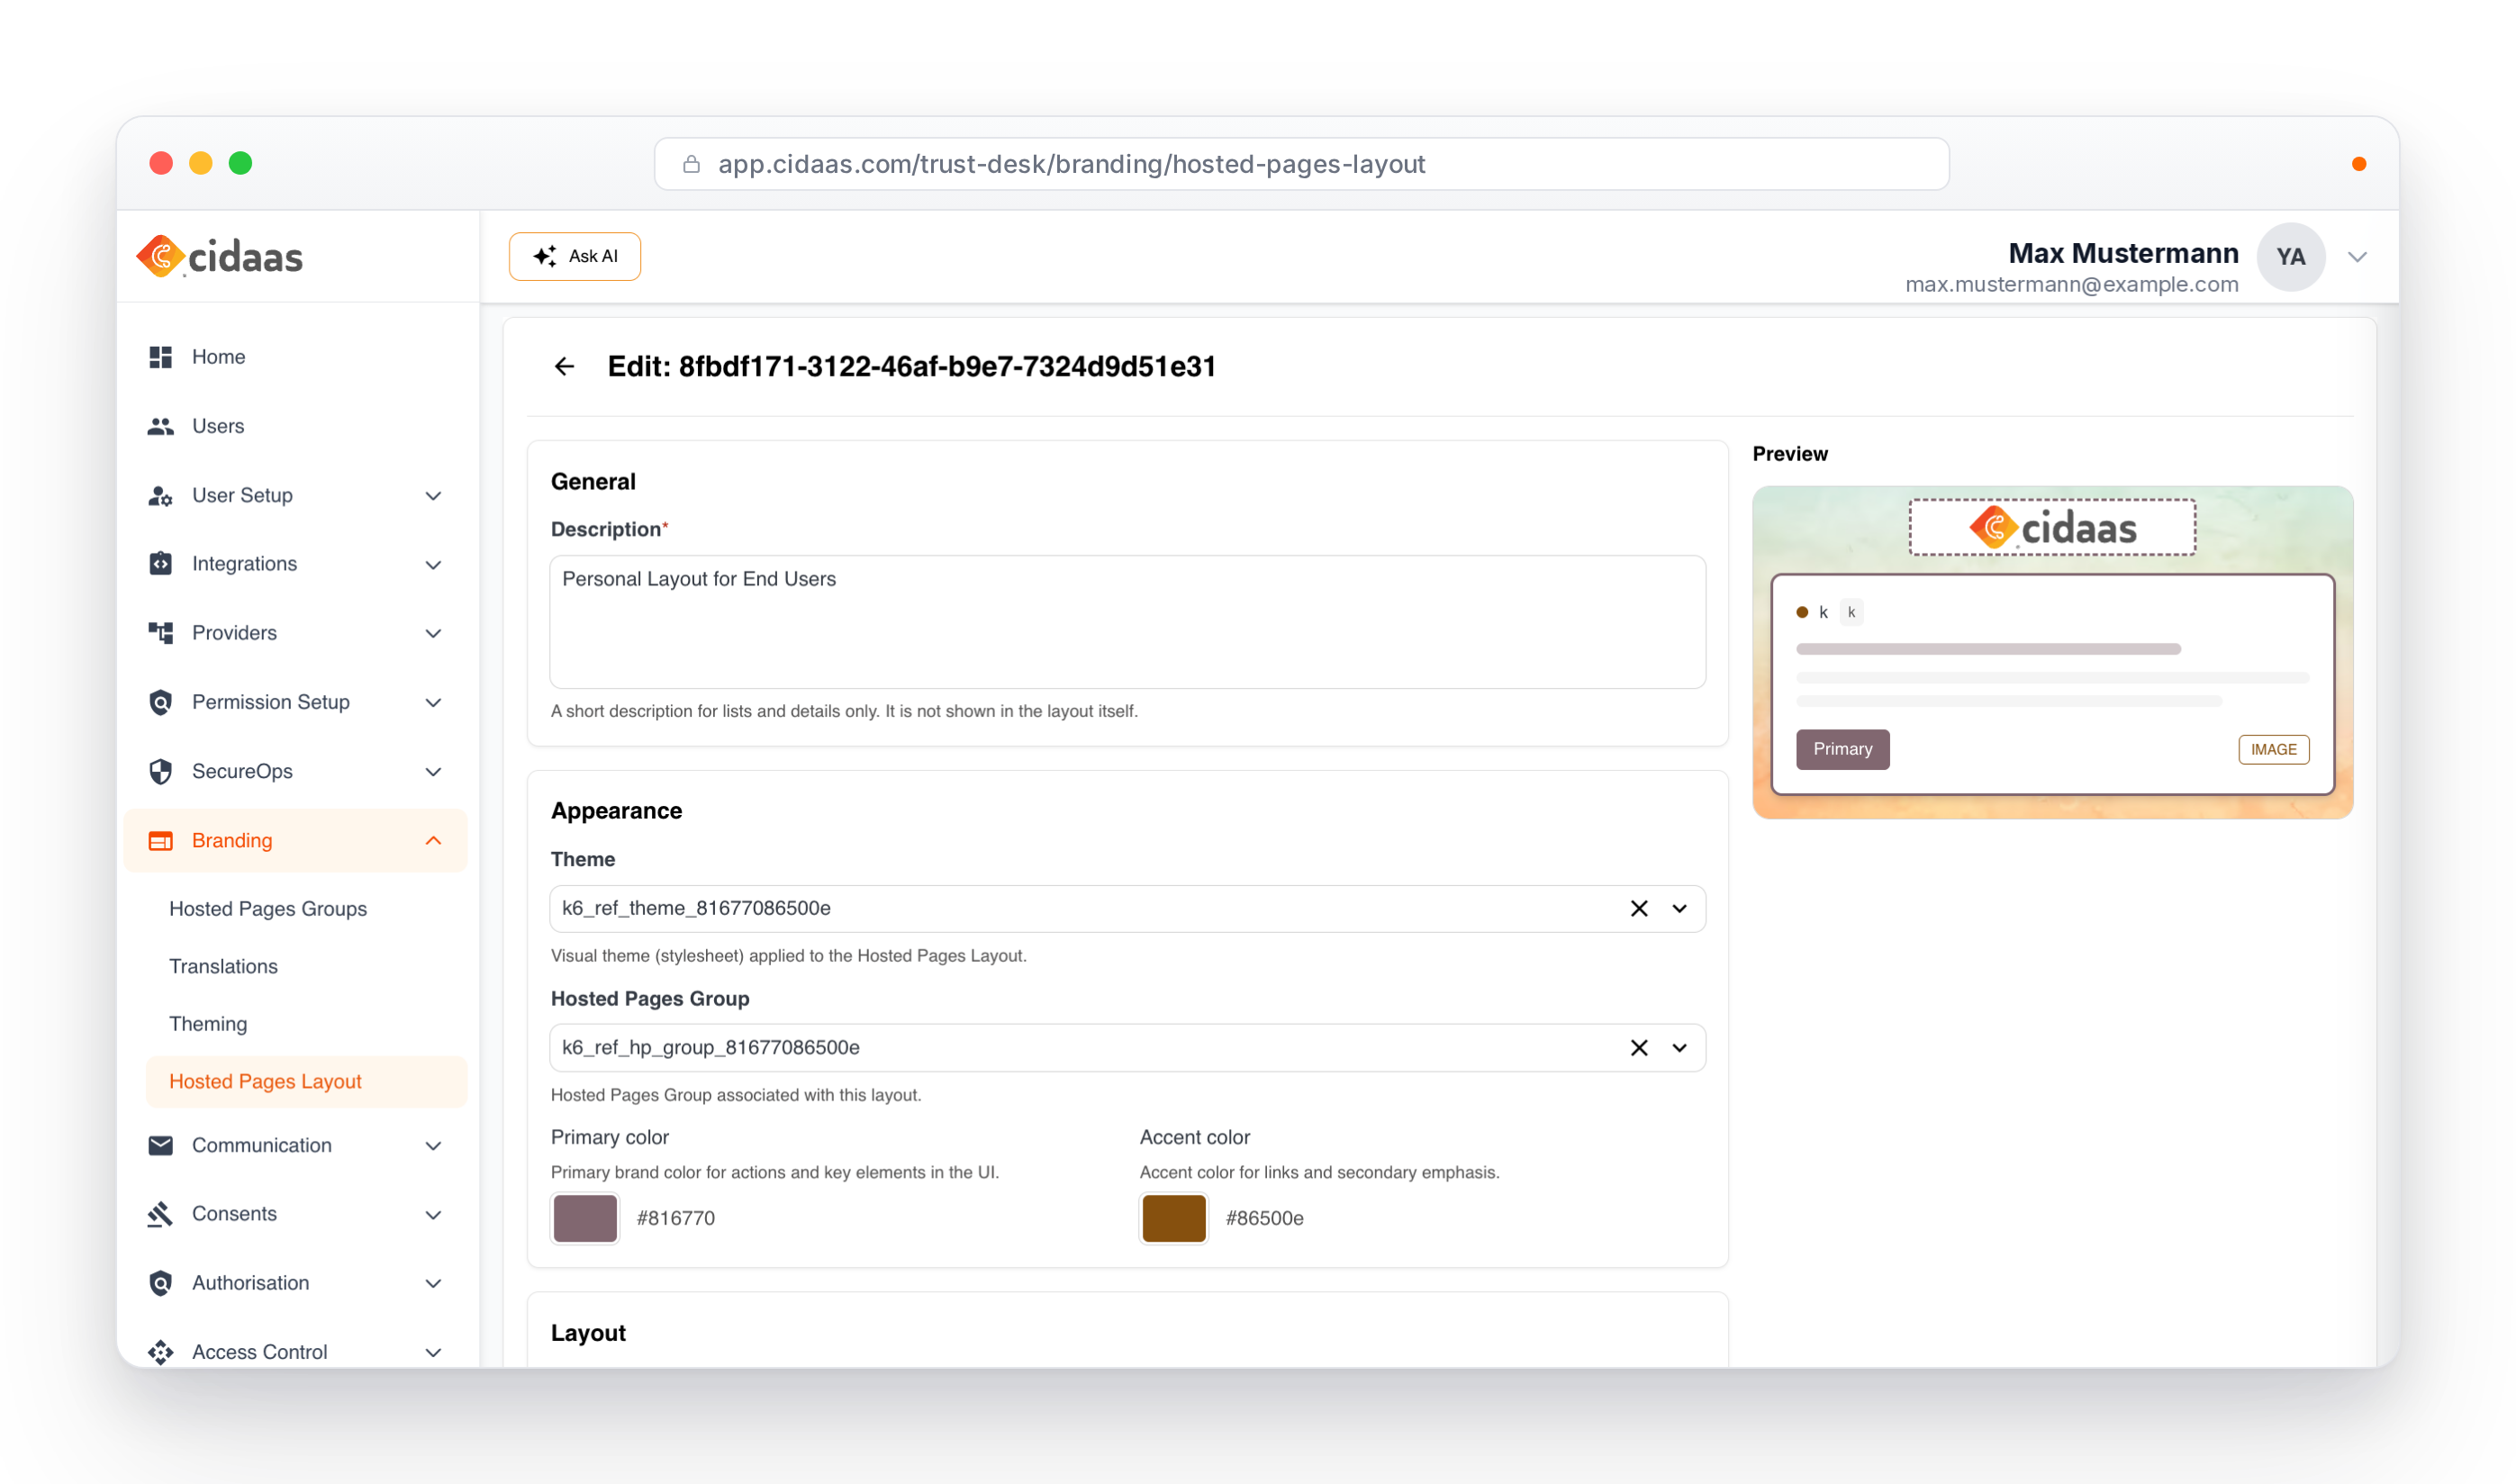The height and width of the screenshot is (1484, 2516).
Task: Click the Users people icon
Action: coord(160,426)
